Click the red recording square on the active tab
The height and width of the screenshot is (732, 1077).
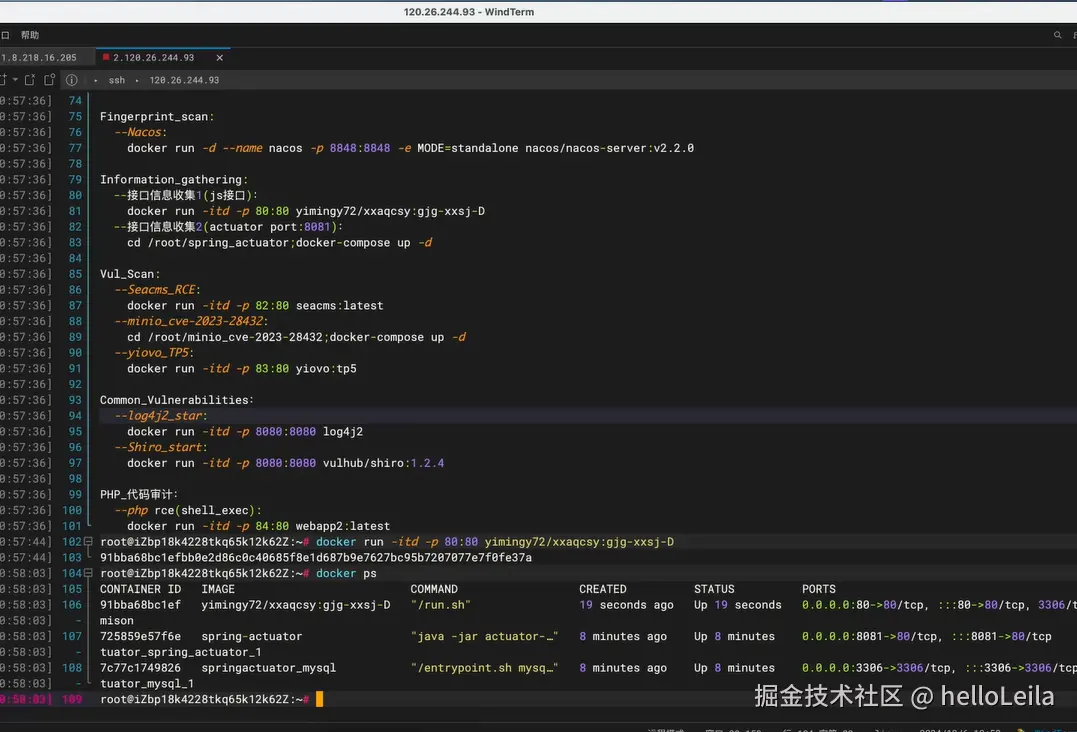108,57
